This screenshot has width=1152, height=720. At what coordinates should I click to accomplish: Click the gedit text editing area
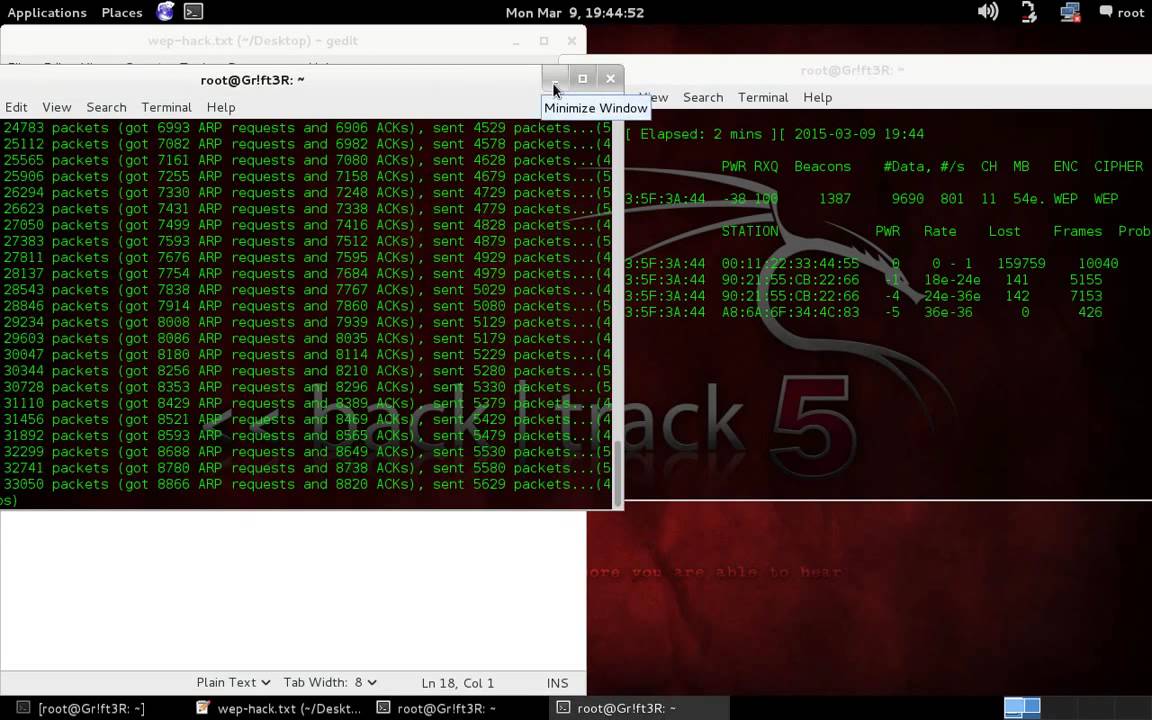(293, 590)
